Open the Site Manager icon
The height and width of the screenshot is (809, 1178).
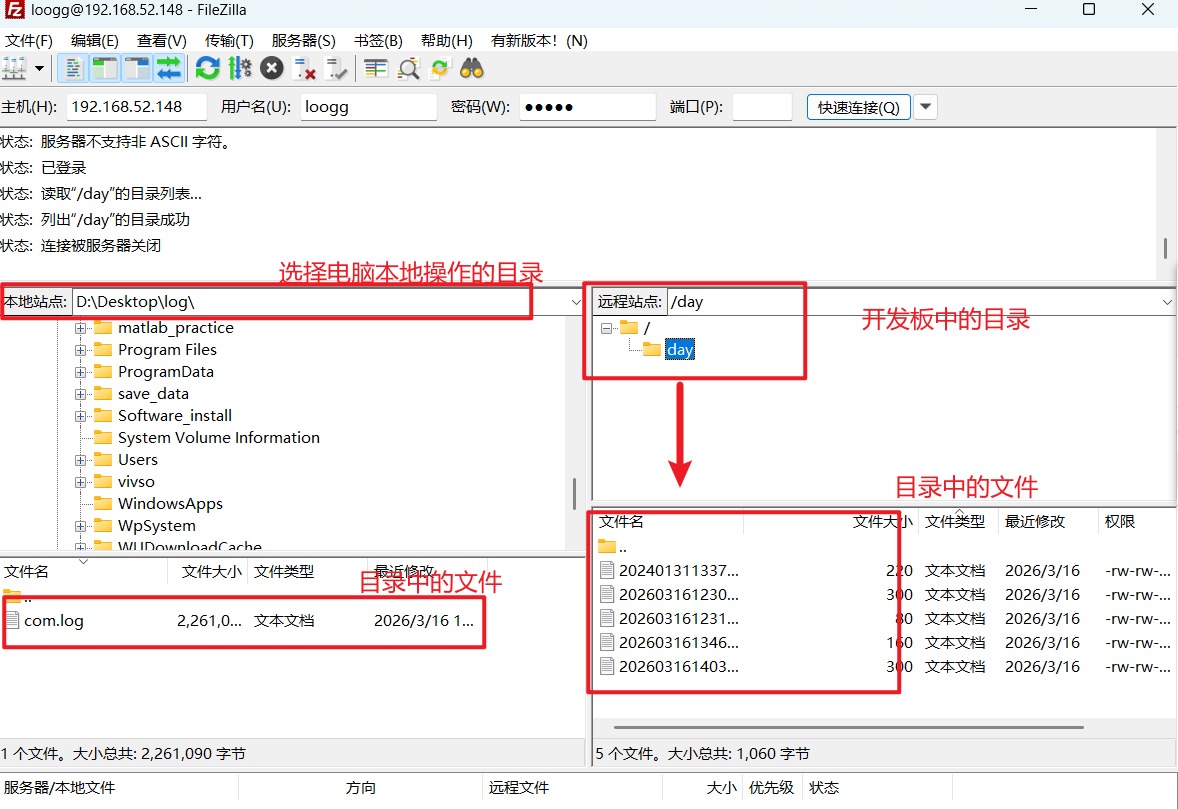14,69
